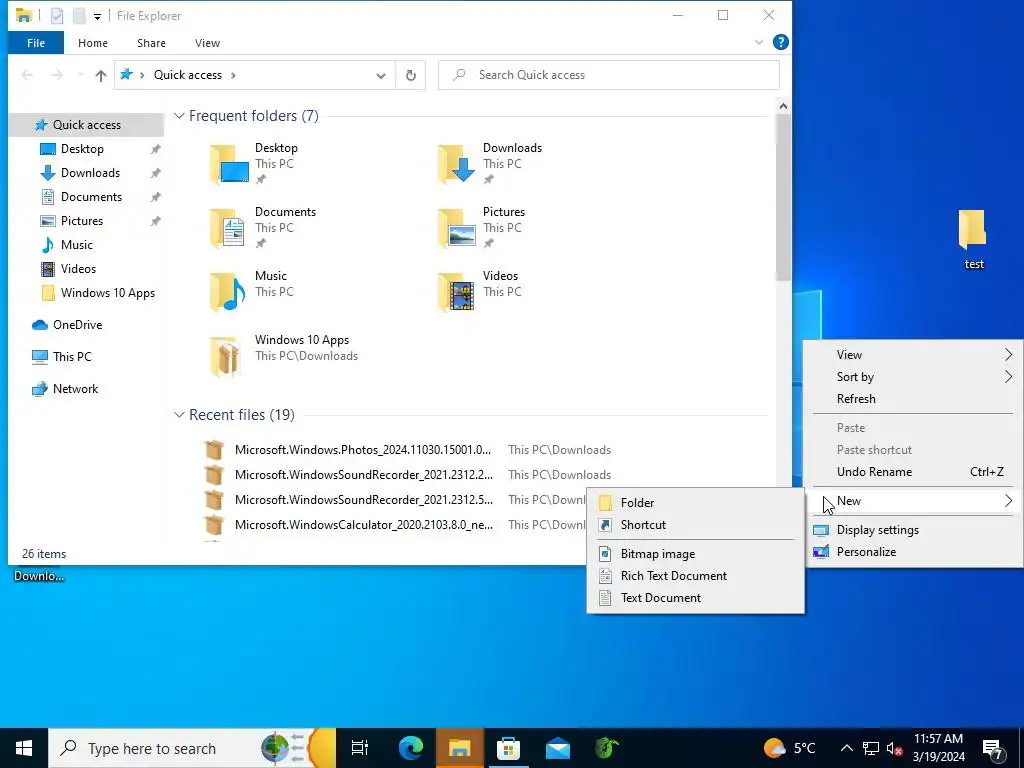Viewport: 1024px width, 768px height.
Task: Switch to the View ribbon tab
Action: pyautogui.click(x=207, y=43)
